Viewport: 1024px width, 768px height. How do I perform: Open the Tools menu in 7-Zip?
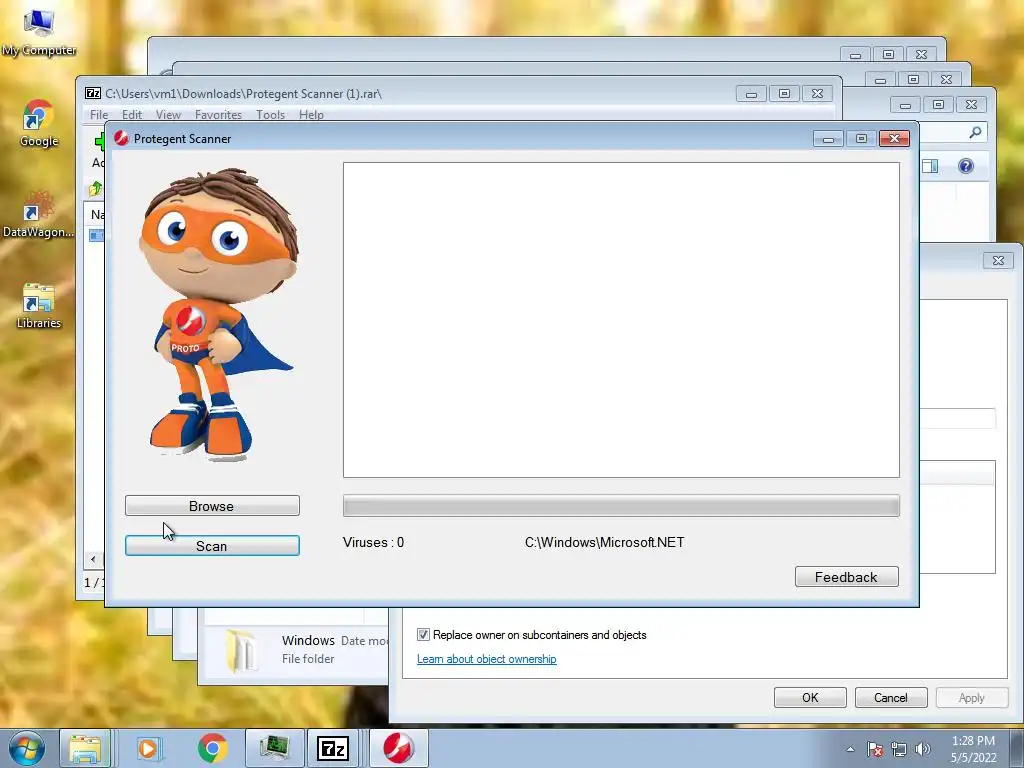(270, 114)
